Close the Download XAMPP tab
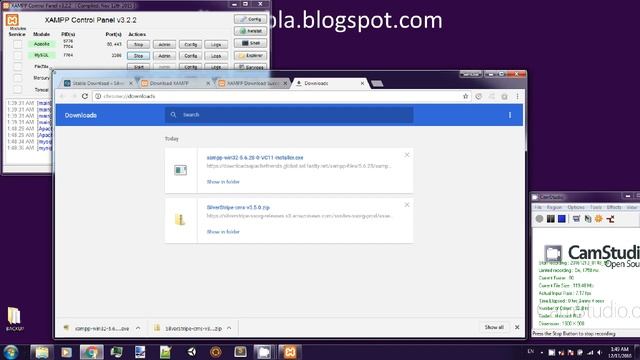The width and height of the screenshot is (640, 360). [208, 83]
